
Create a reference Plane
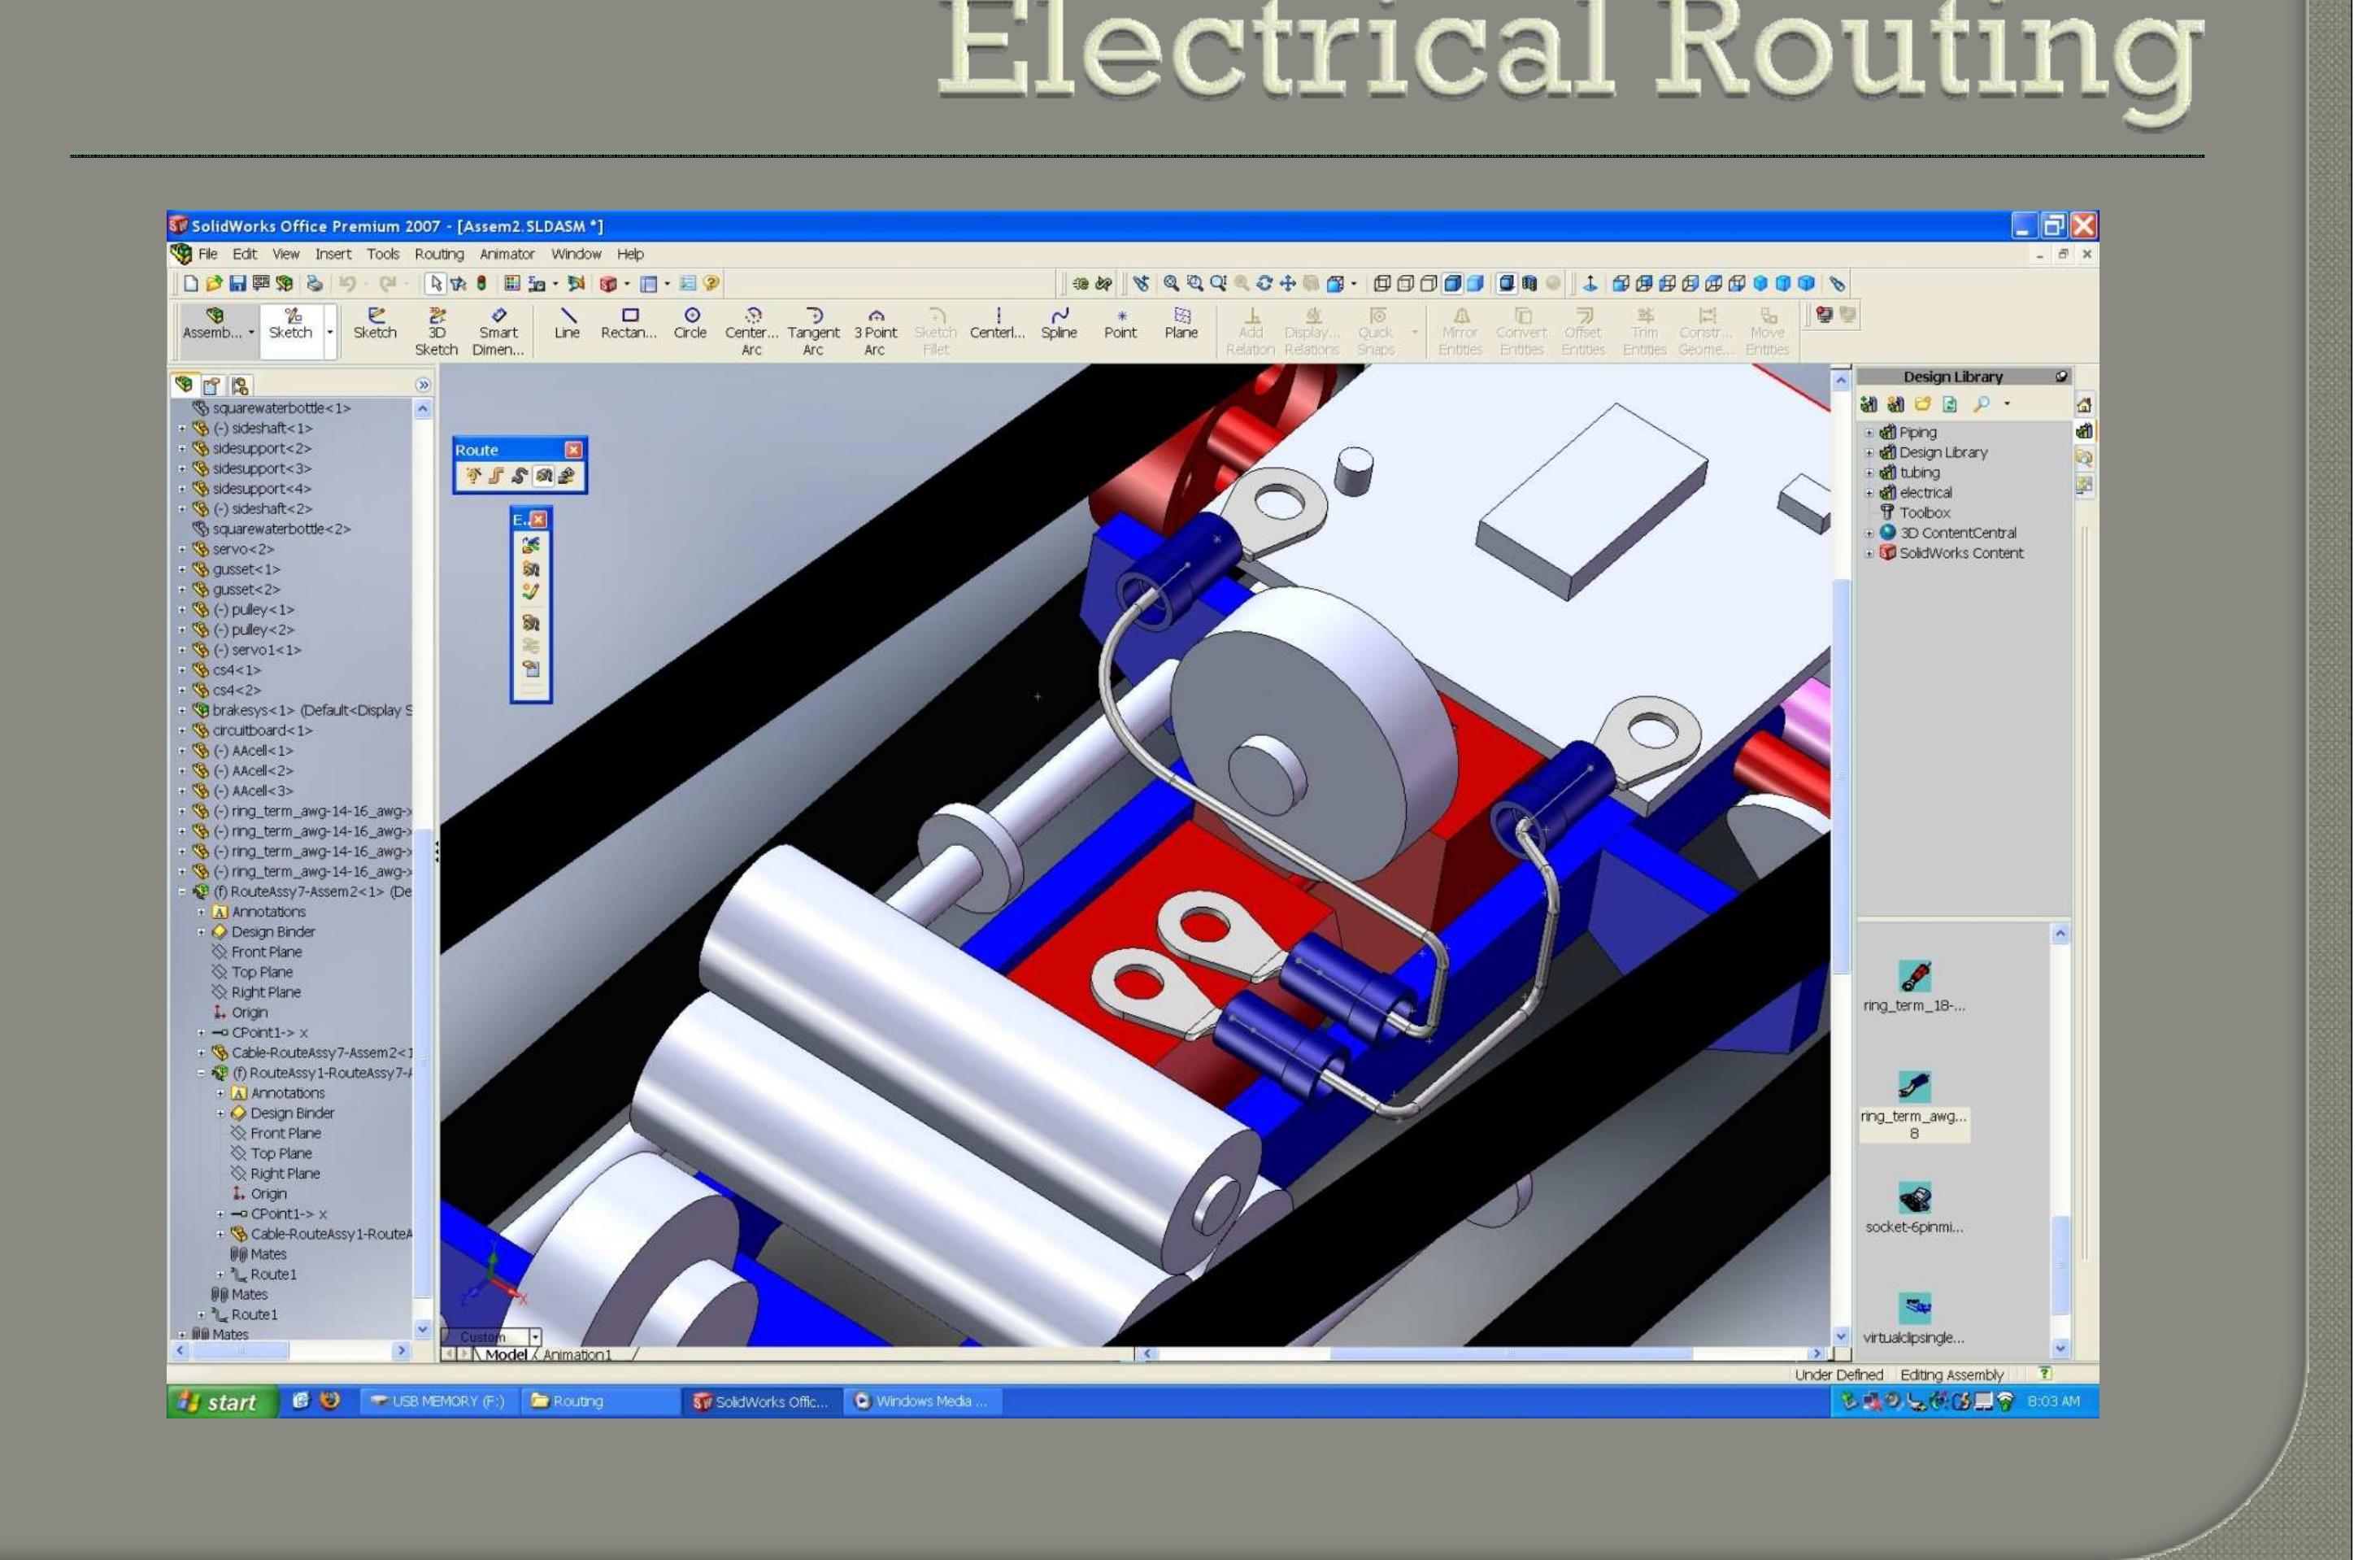click(x=1181, y=323)
